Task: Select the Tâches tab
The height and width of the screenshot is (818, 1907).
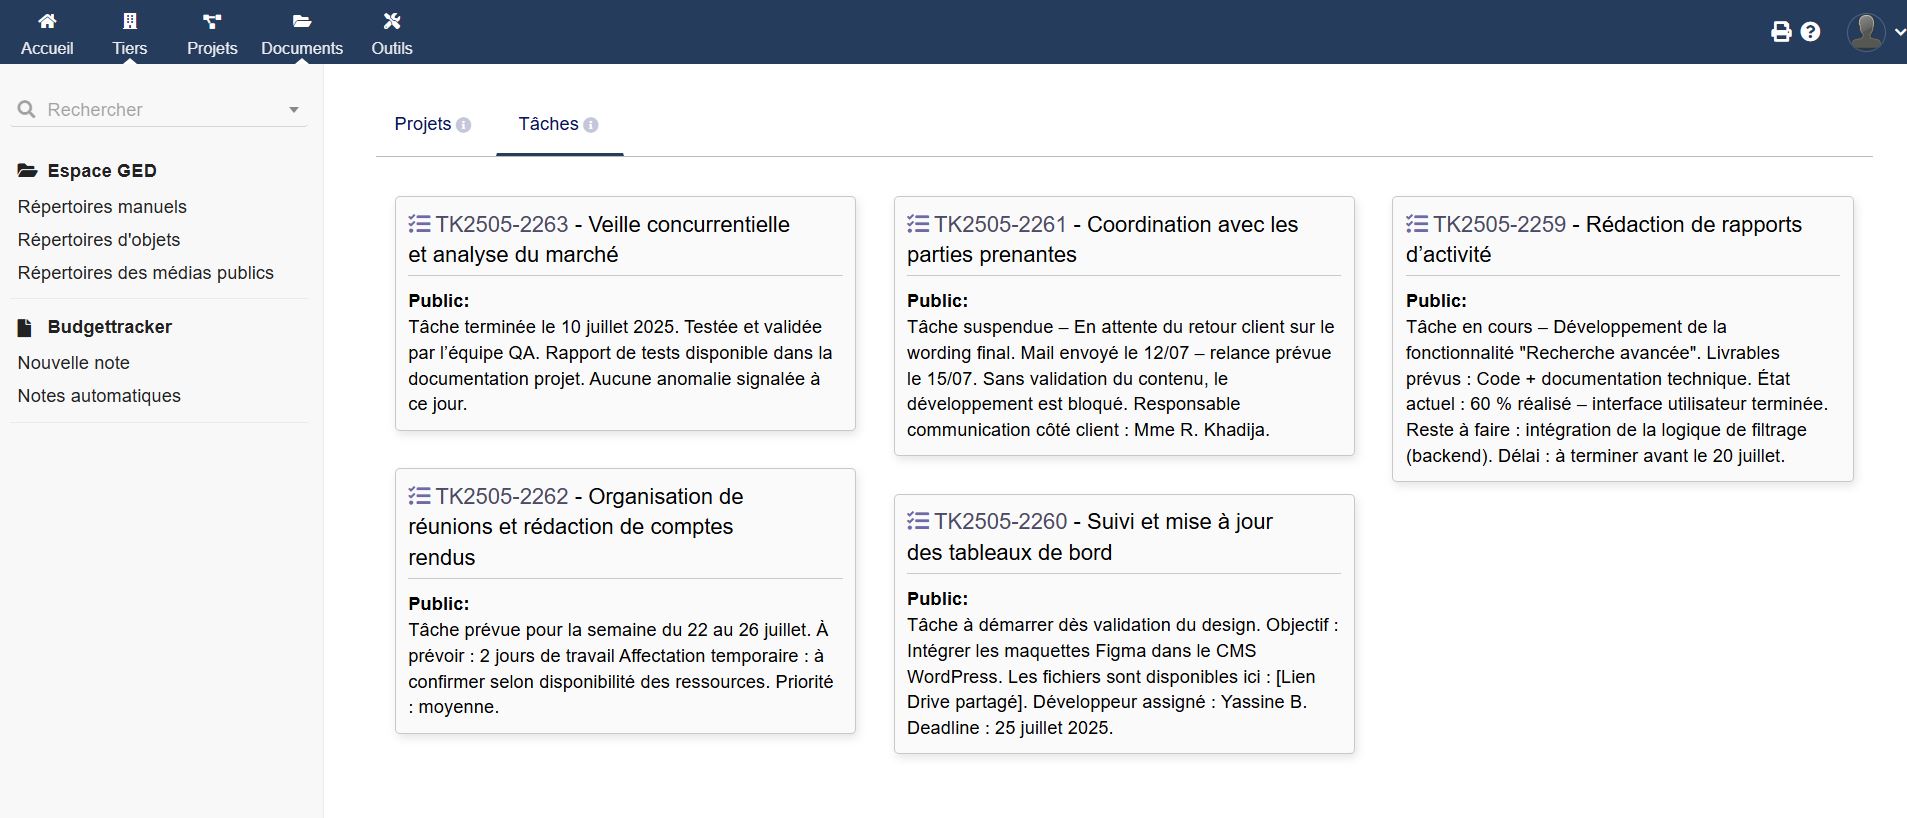Action: point(548,124)
